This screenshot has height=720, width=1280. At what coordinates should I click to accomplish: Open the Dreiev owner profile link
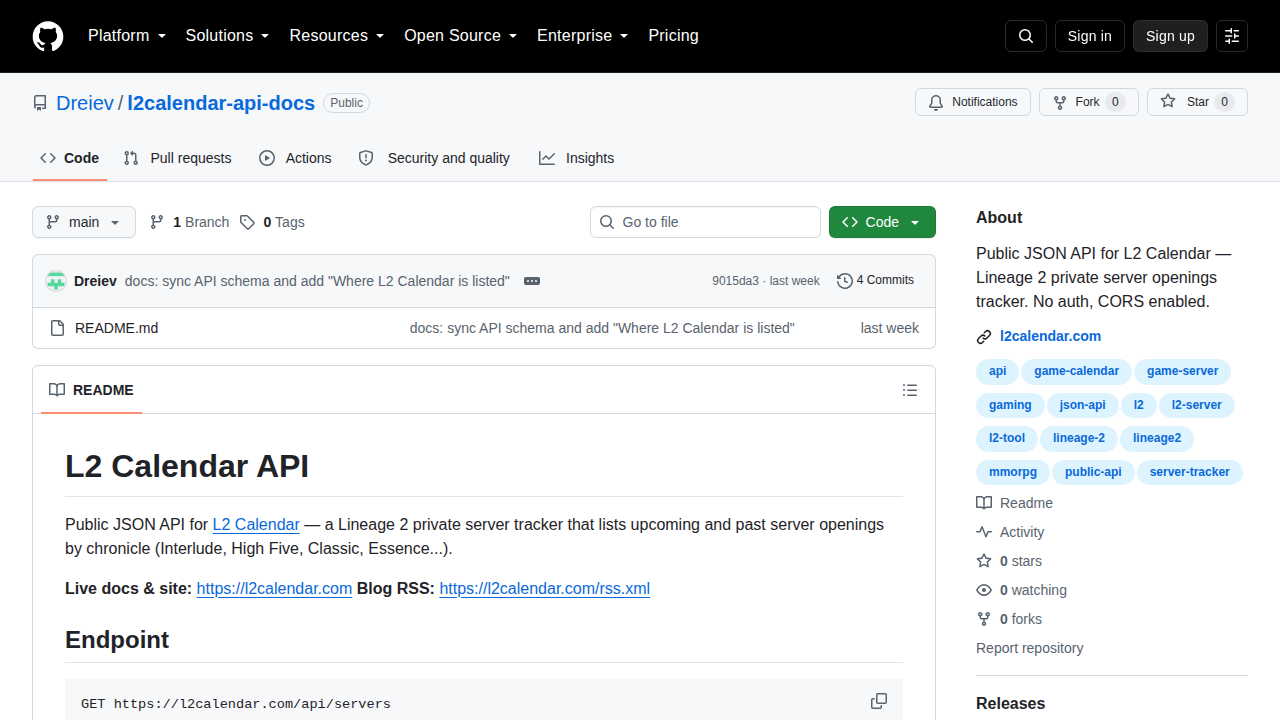tap(85, 103)
